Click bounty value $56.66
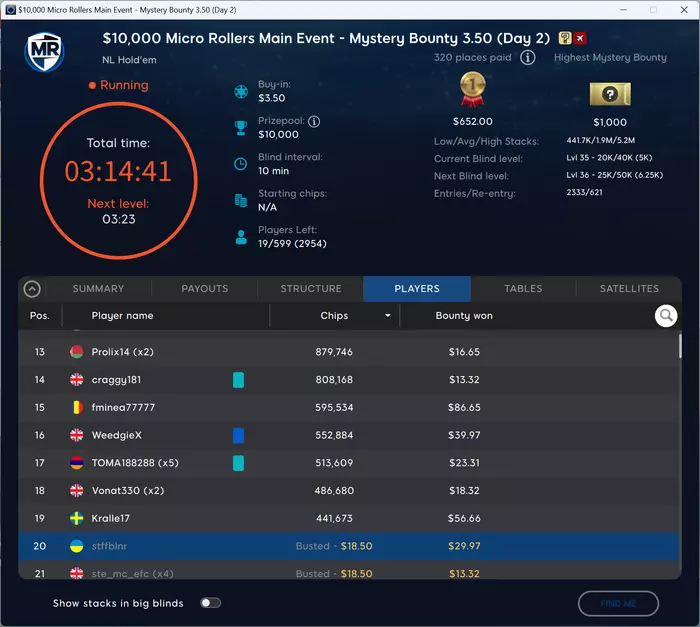 [464, 518]
